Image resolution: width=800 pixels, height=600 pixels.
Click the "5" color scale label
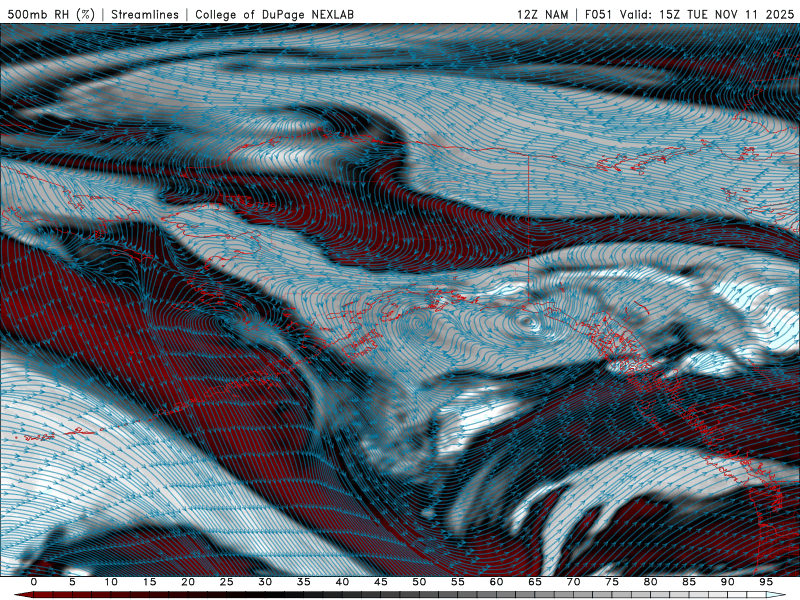tap(72, 582)
